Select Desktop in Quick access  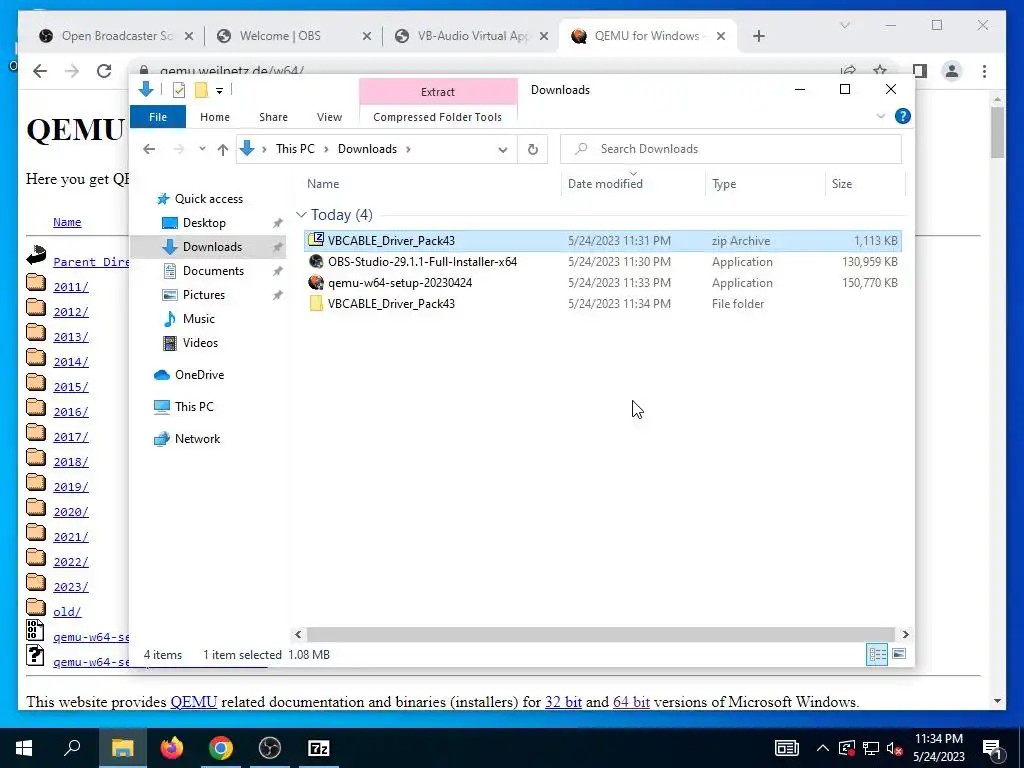[204, 223]
